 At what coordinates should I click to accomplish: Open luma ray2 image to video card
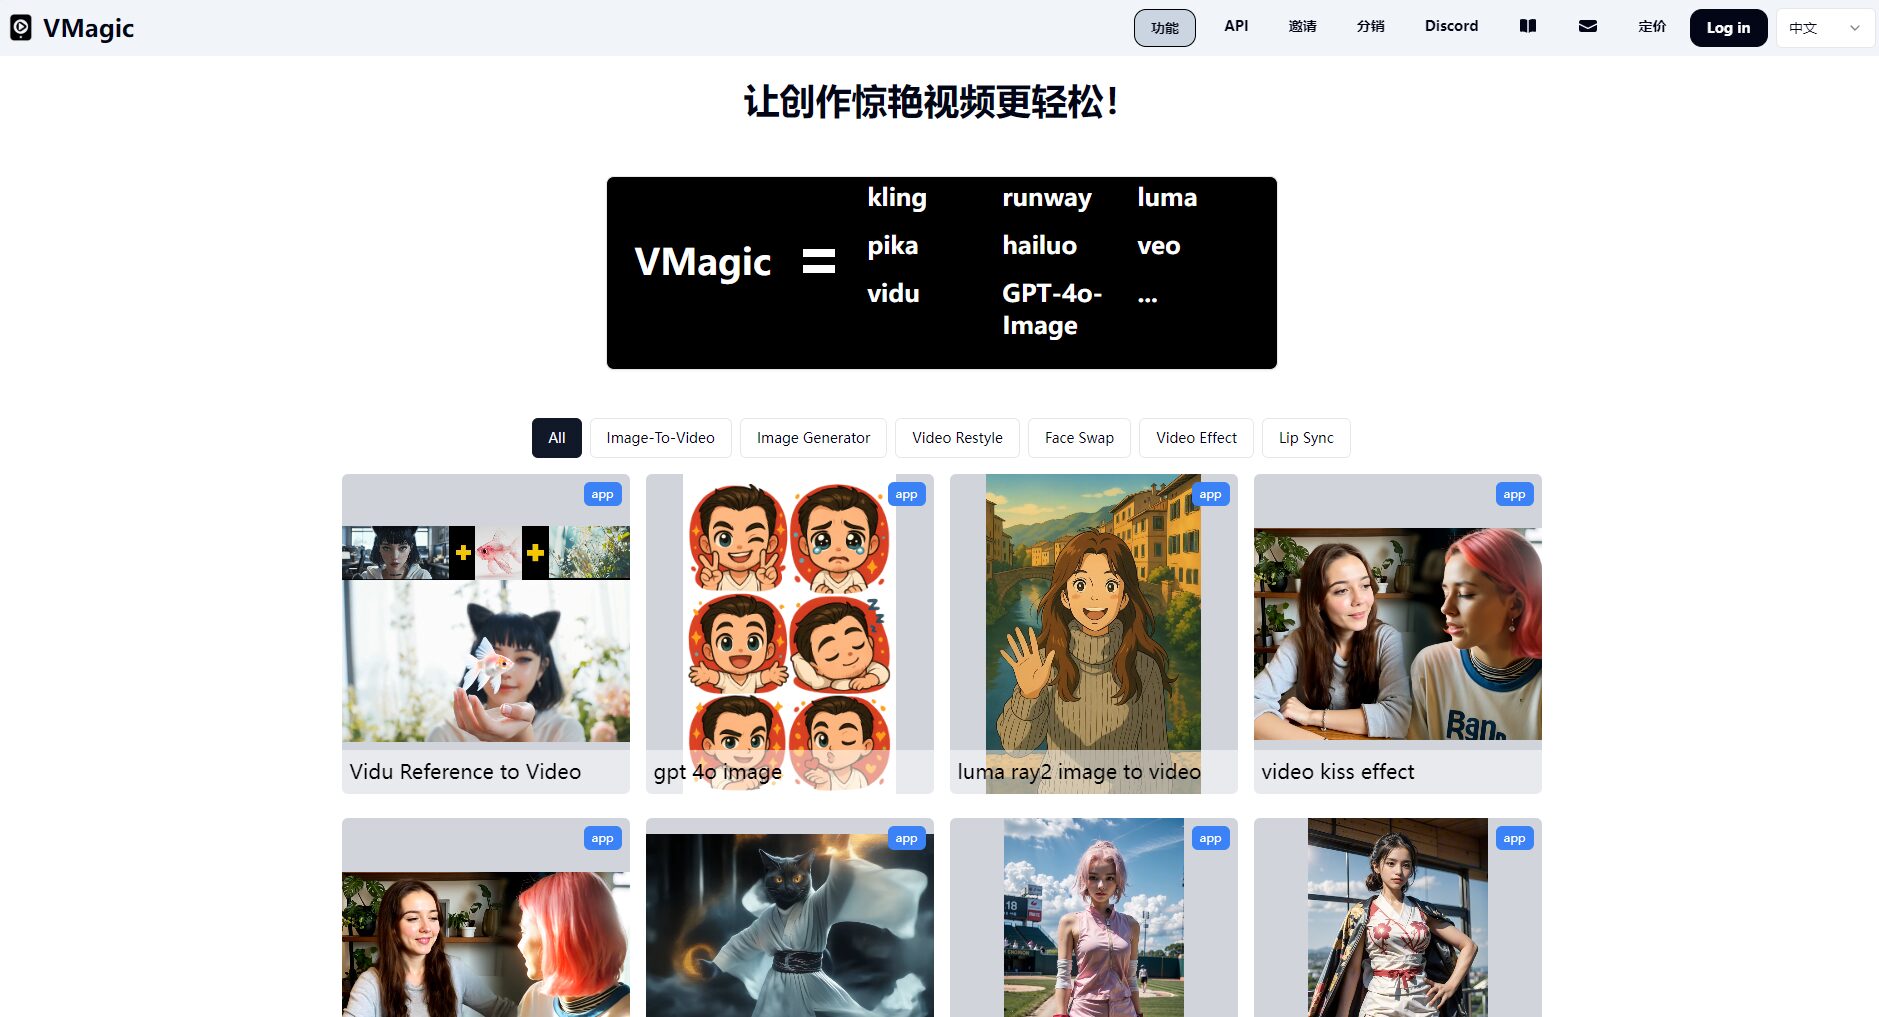pyautogui.click(x=1094, y=634)
